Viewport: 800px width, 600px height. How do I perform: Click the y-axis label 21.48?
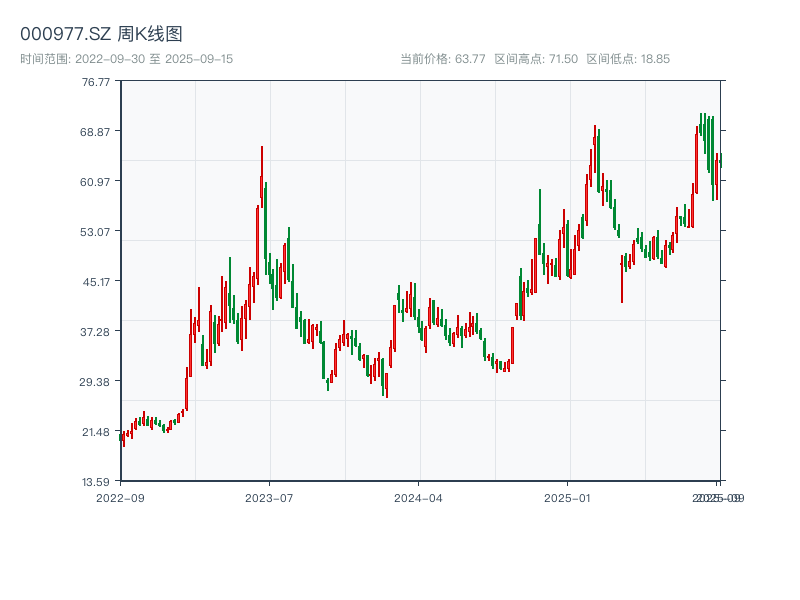click(96, 432)
